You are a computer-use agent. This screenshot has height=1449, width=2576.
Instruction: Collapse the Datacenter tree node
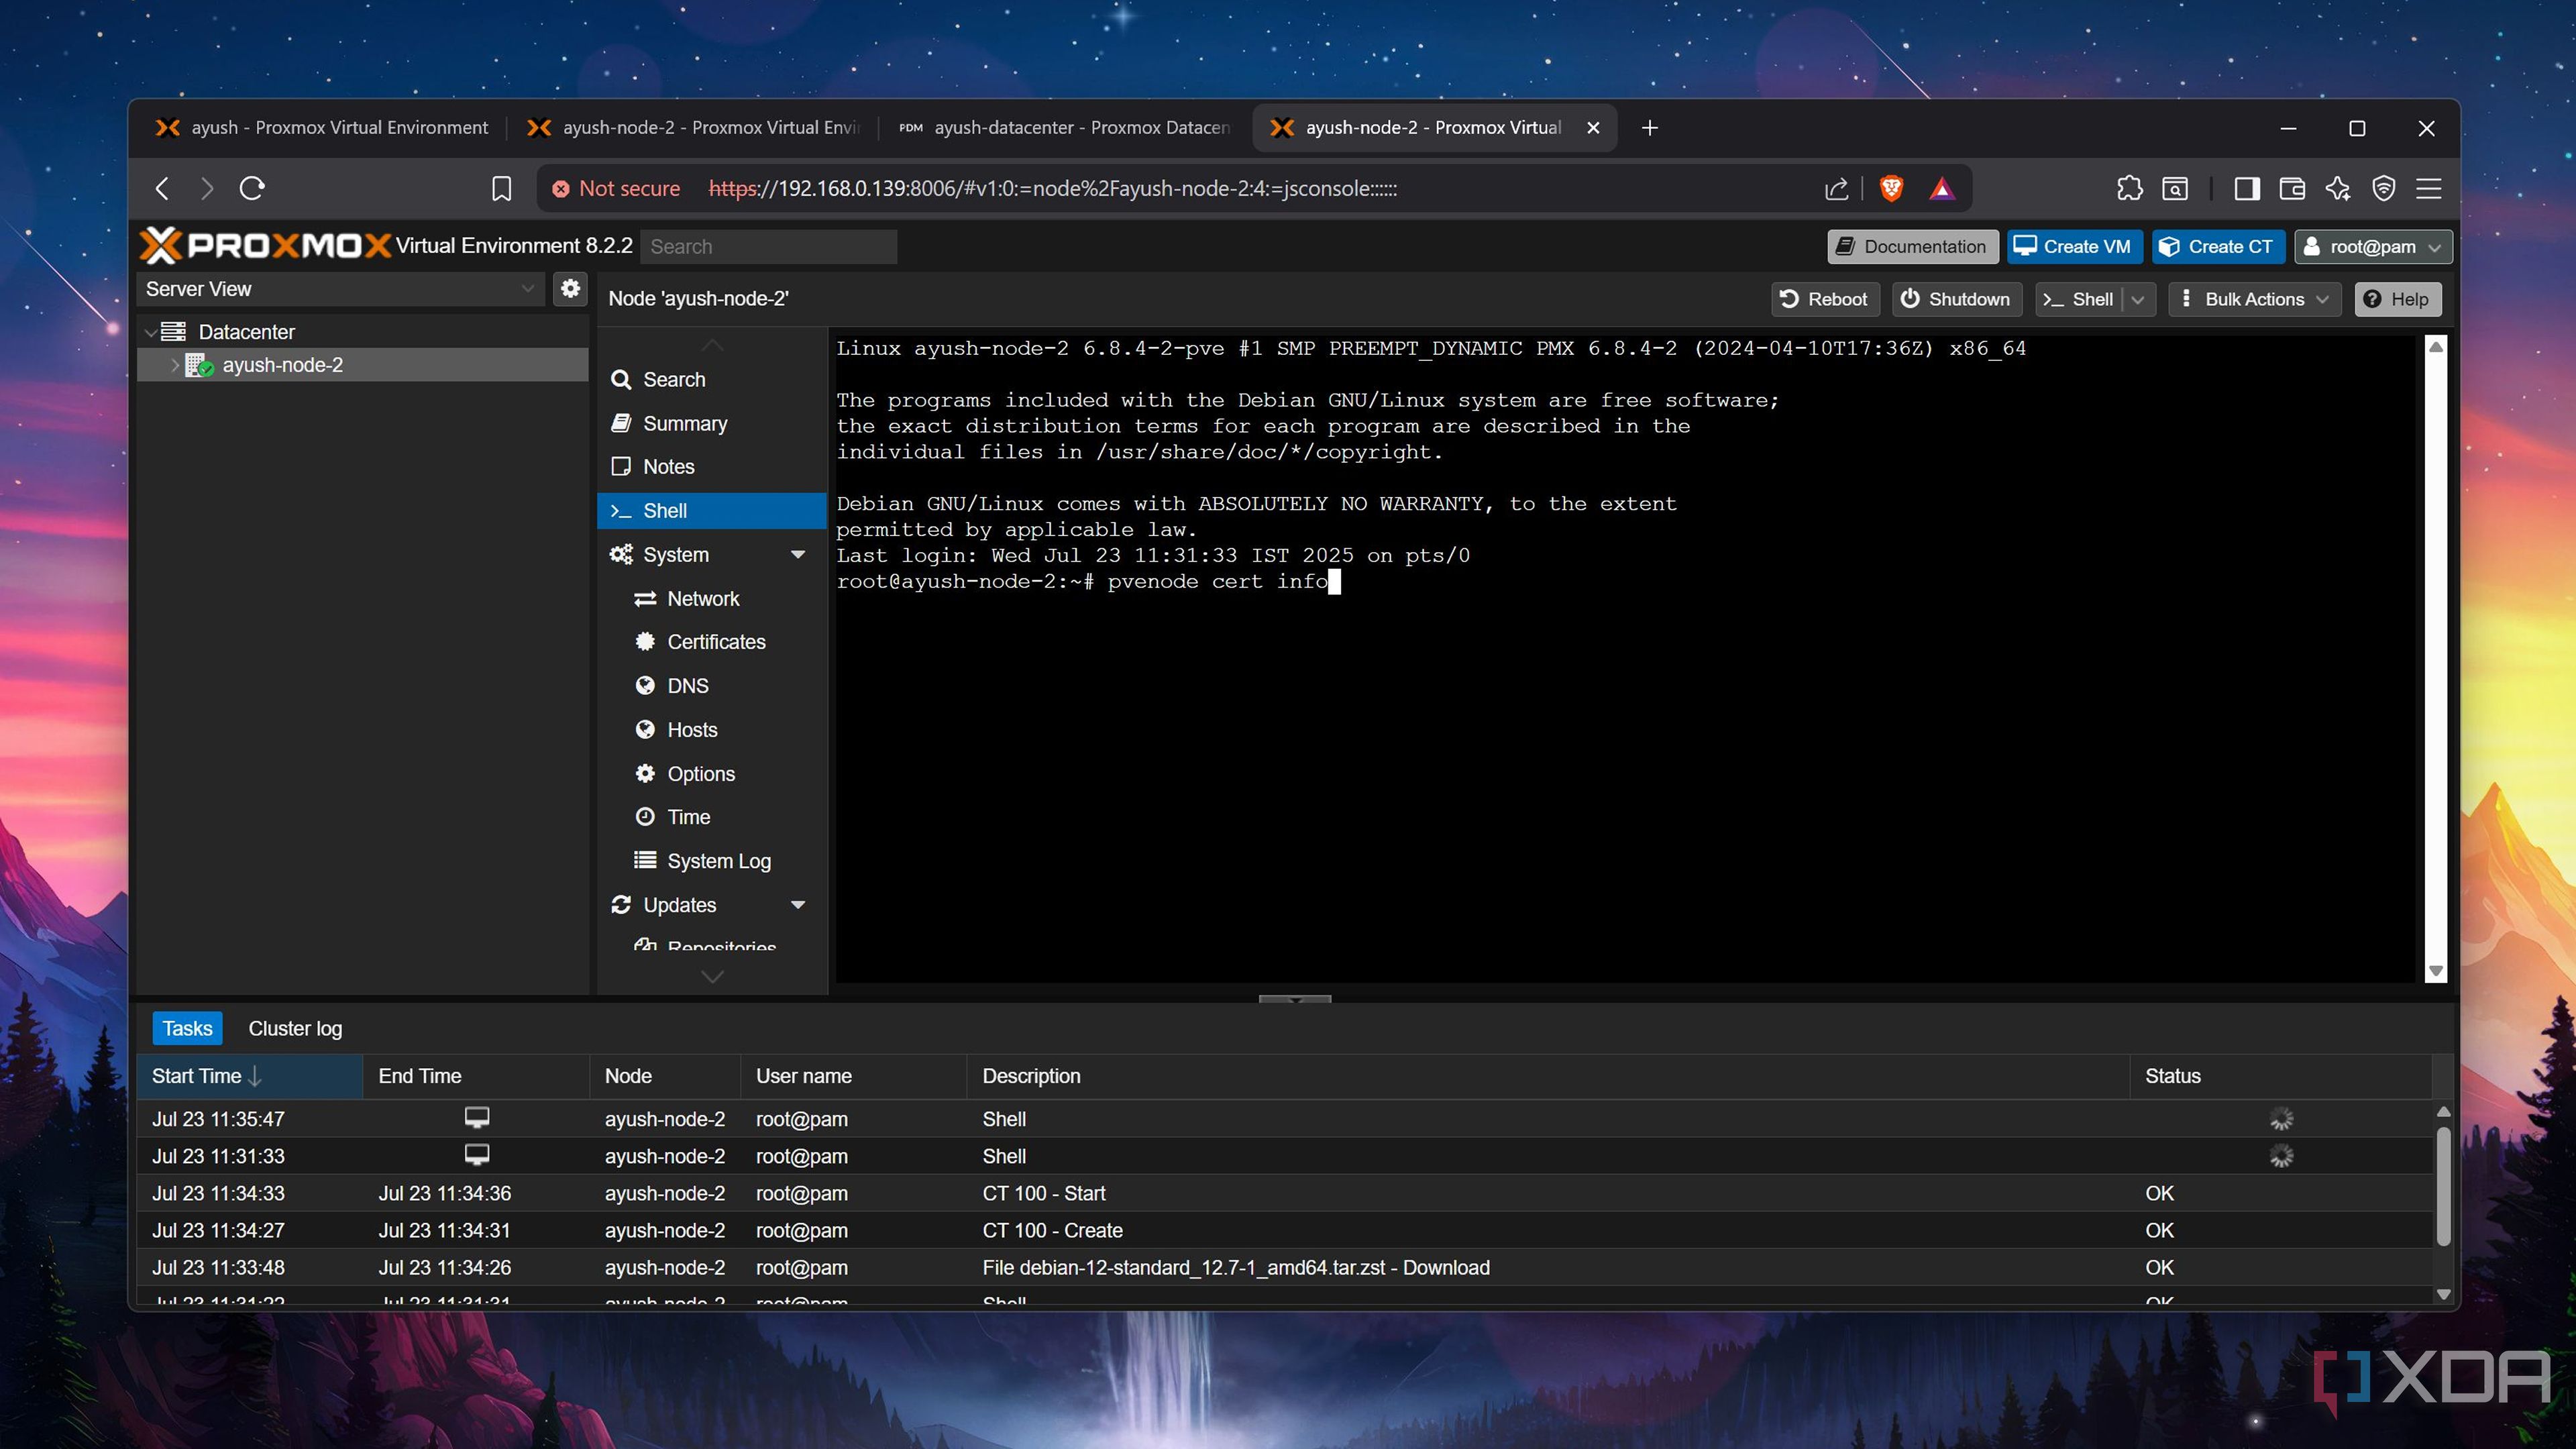pyautogui.click(x=150, y=332)
